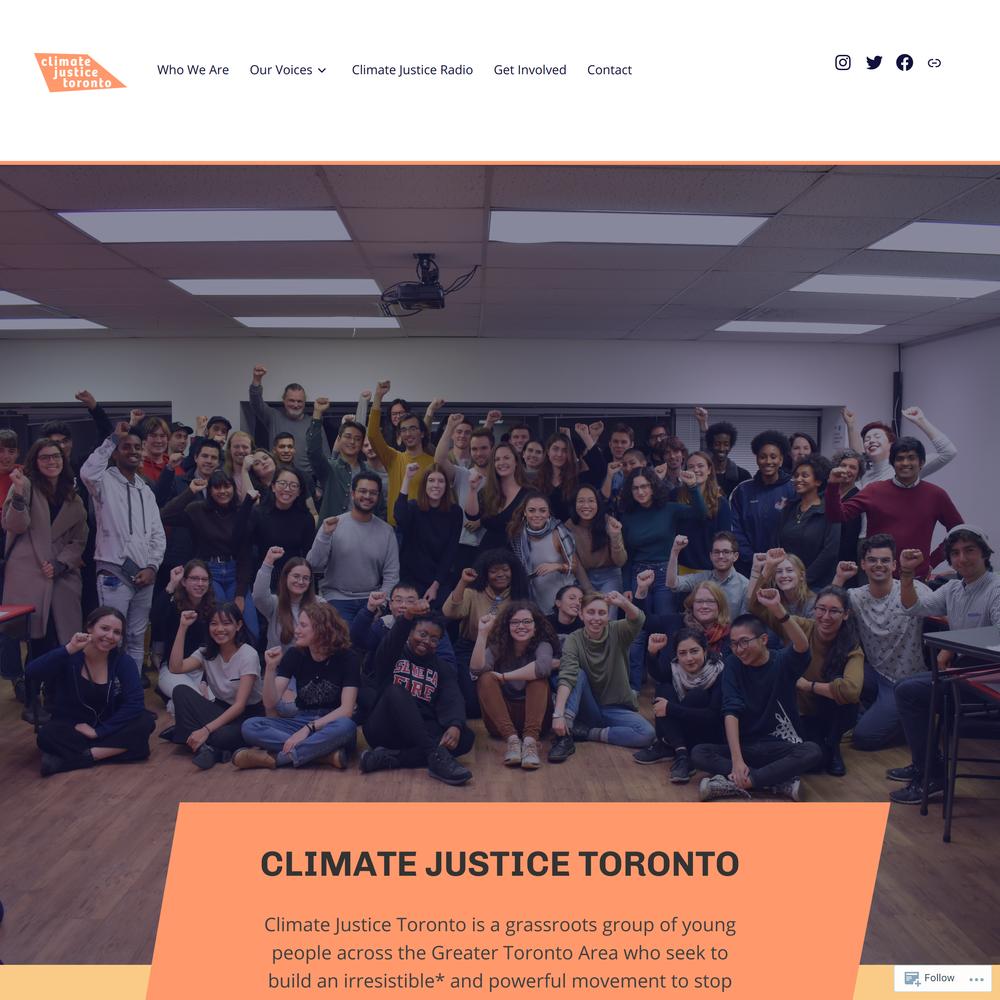Viewport: 1000px width, 1000px height.
Task: Open the Twitter profile icon
Action: (x=874, y=62)
